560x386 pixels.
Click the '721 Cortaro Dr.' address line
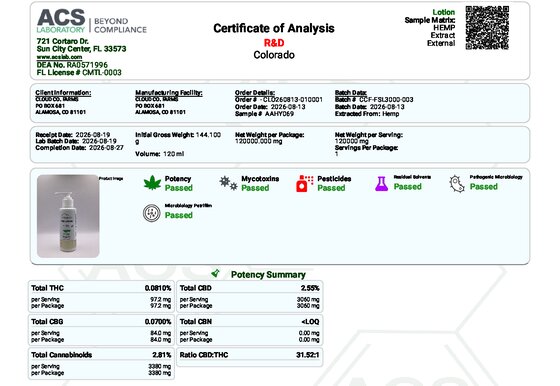(x=62, y=41)
